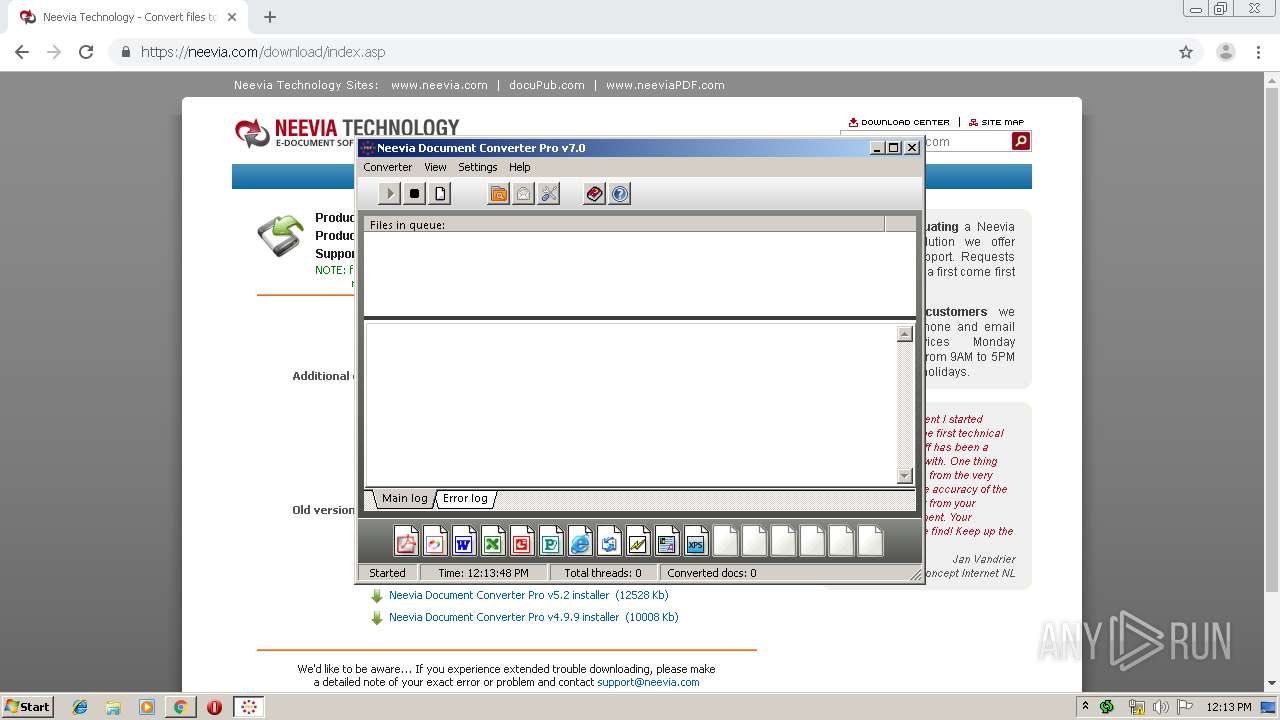Open the Windows Start menu

click(28, 707)
